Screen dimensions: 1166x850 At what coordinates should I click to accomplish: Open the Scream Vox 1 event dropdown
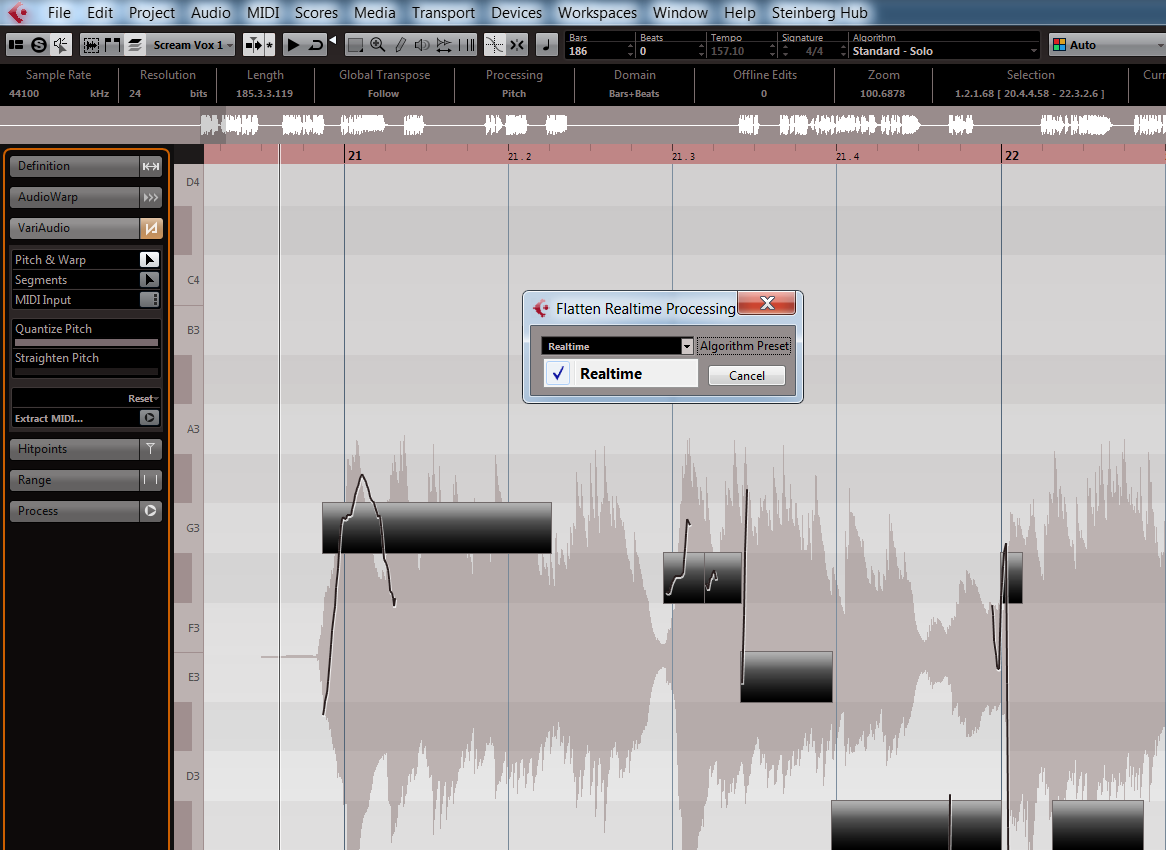coord(193,45)
